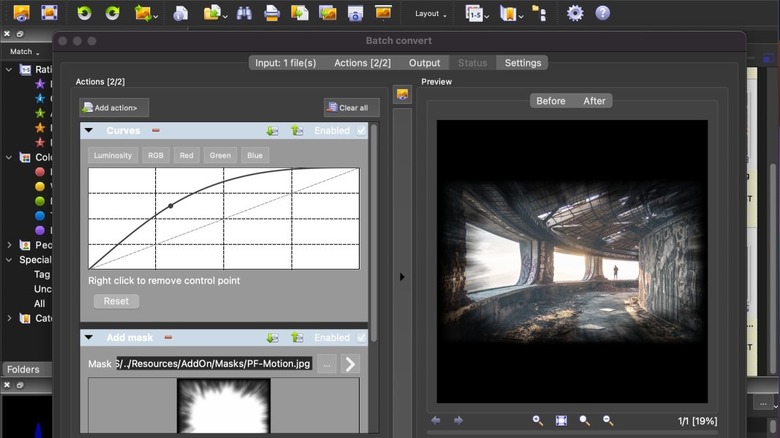
Task: Collapse the Rating tree node in the sidebar
Action: click(9, 70)
